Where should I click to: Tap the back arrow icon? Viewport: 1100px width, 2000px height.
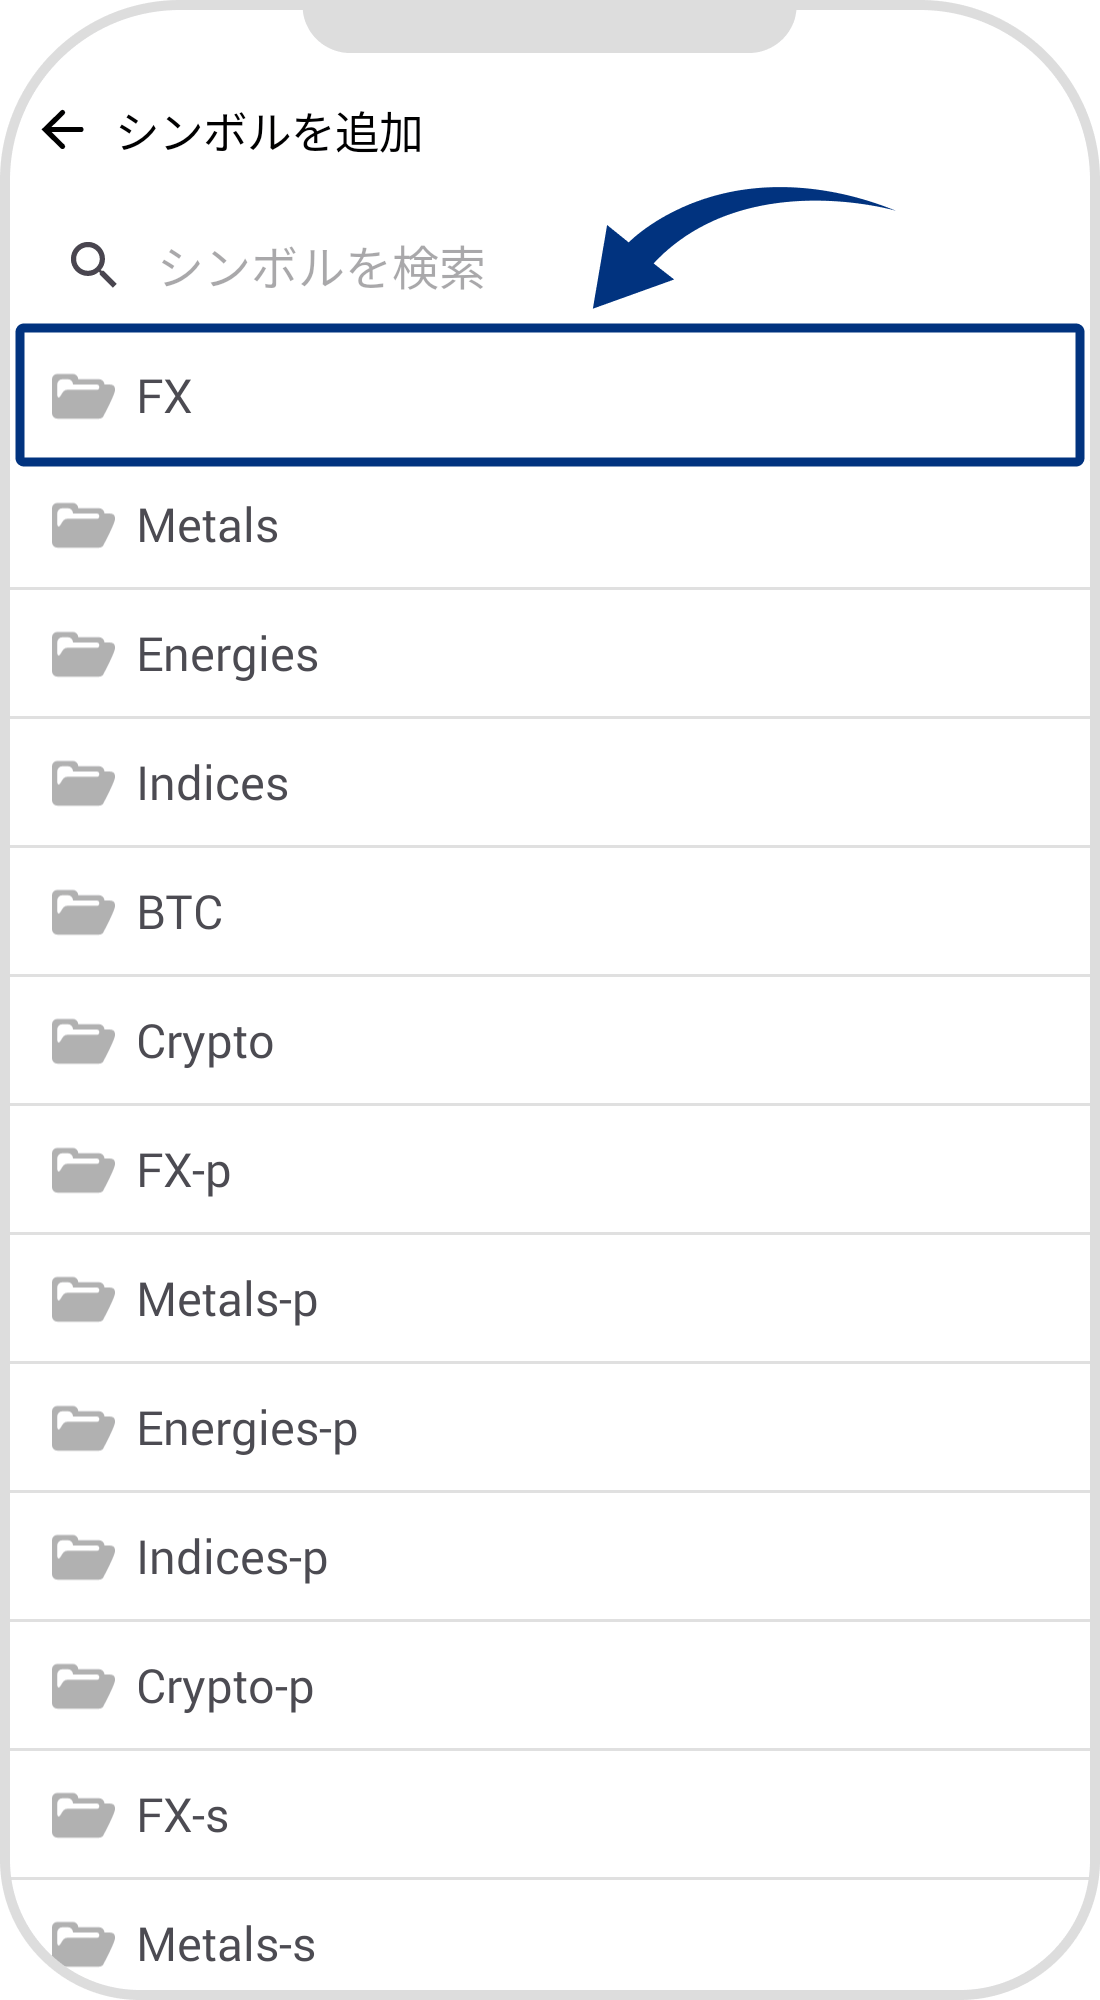tap(63, 130)
